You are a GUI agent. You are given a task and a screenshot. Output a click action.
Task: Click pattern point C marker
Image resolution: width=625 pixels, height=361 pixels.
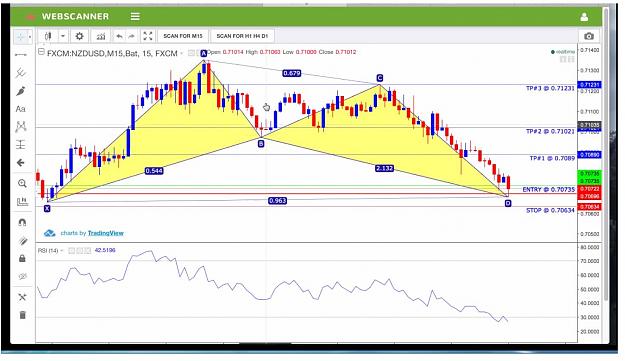pos(379,78)
